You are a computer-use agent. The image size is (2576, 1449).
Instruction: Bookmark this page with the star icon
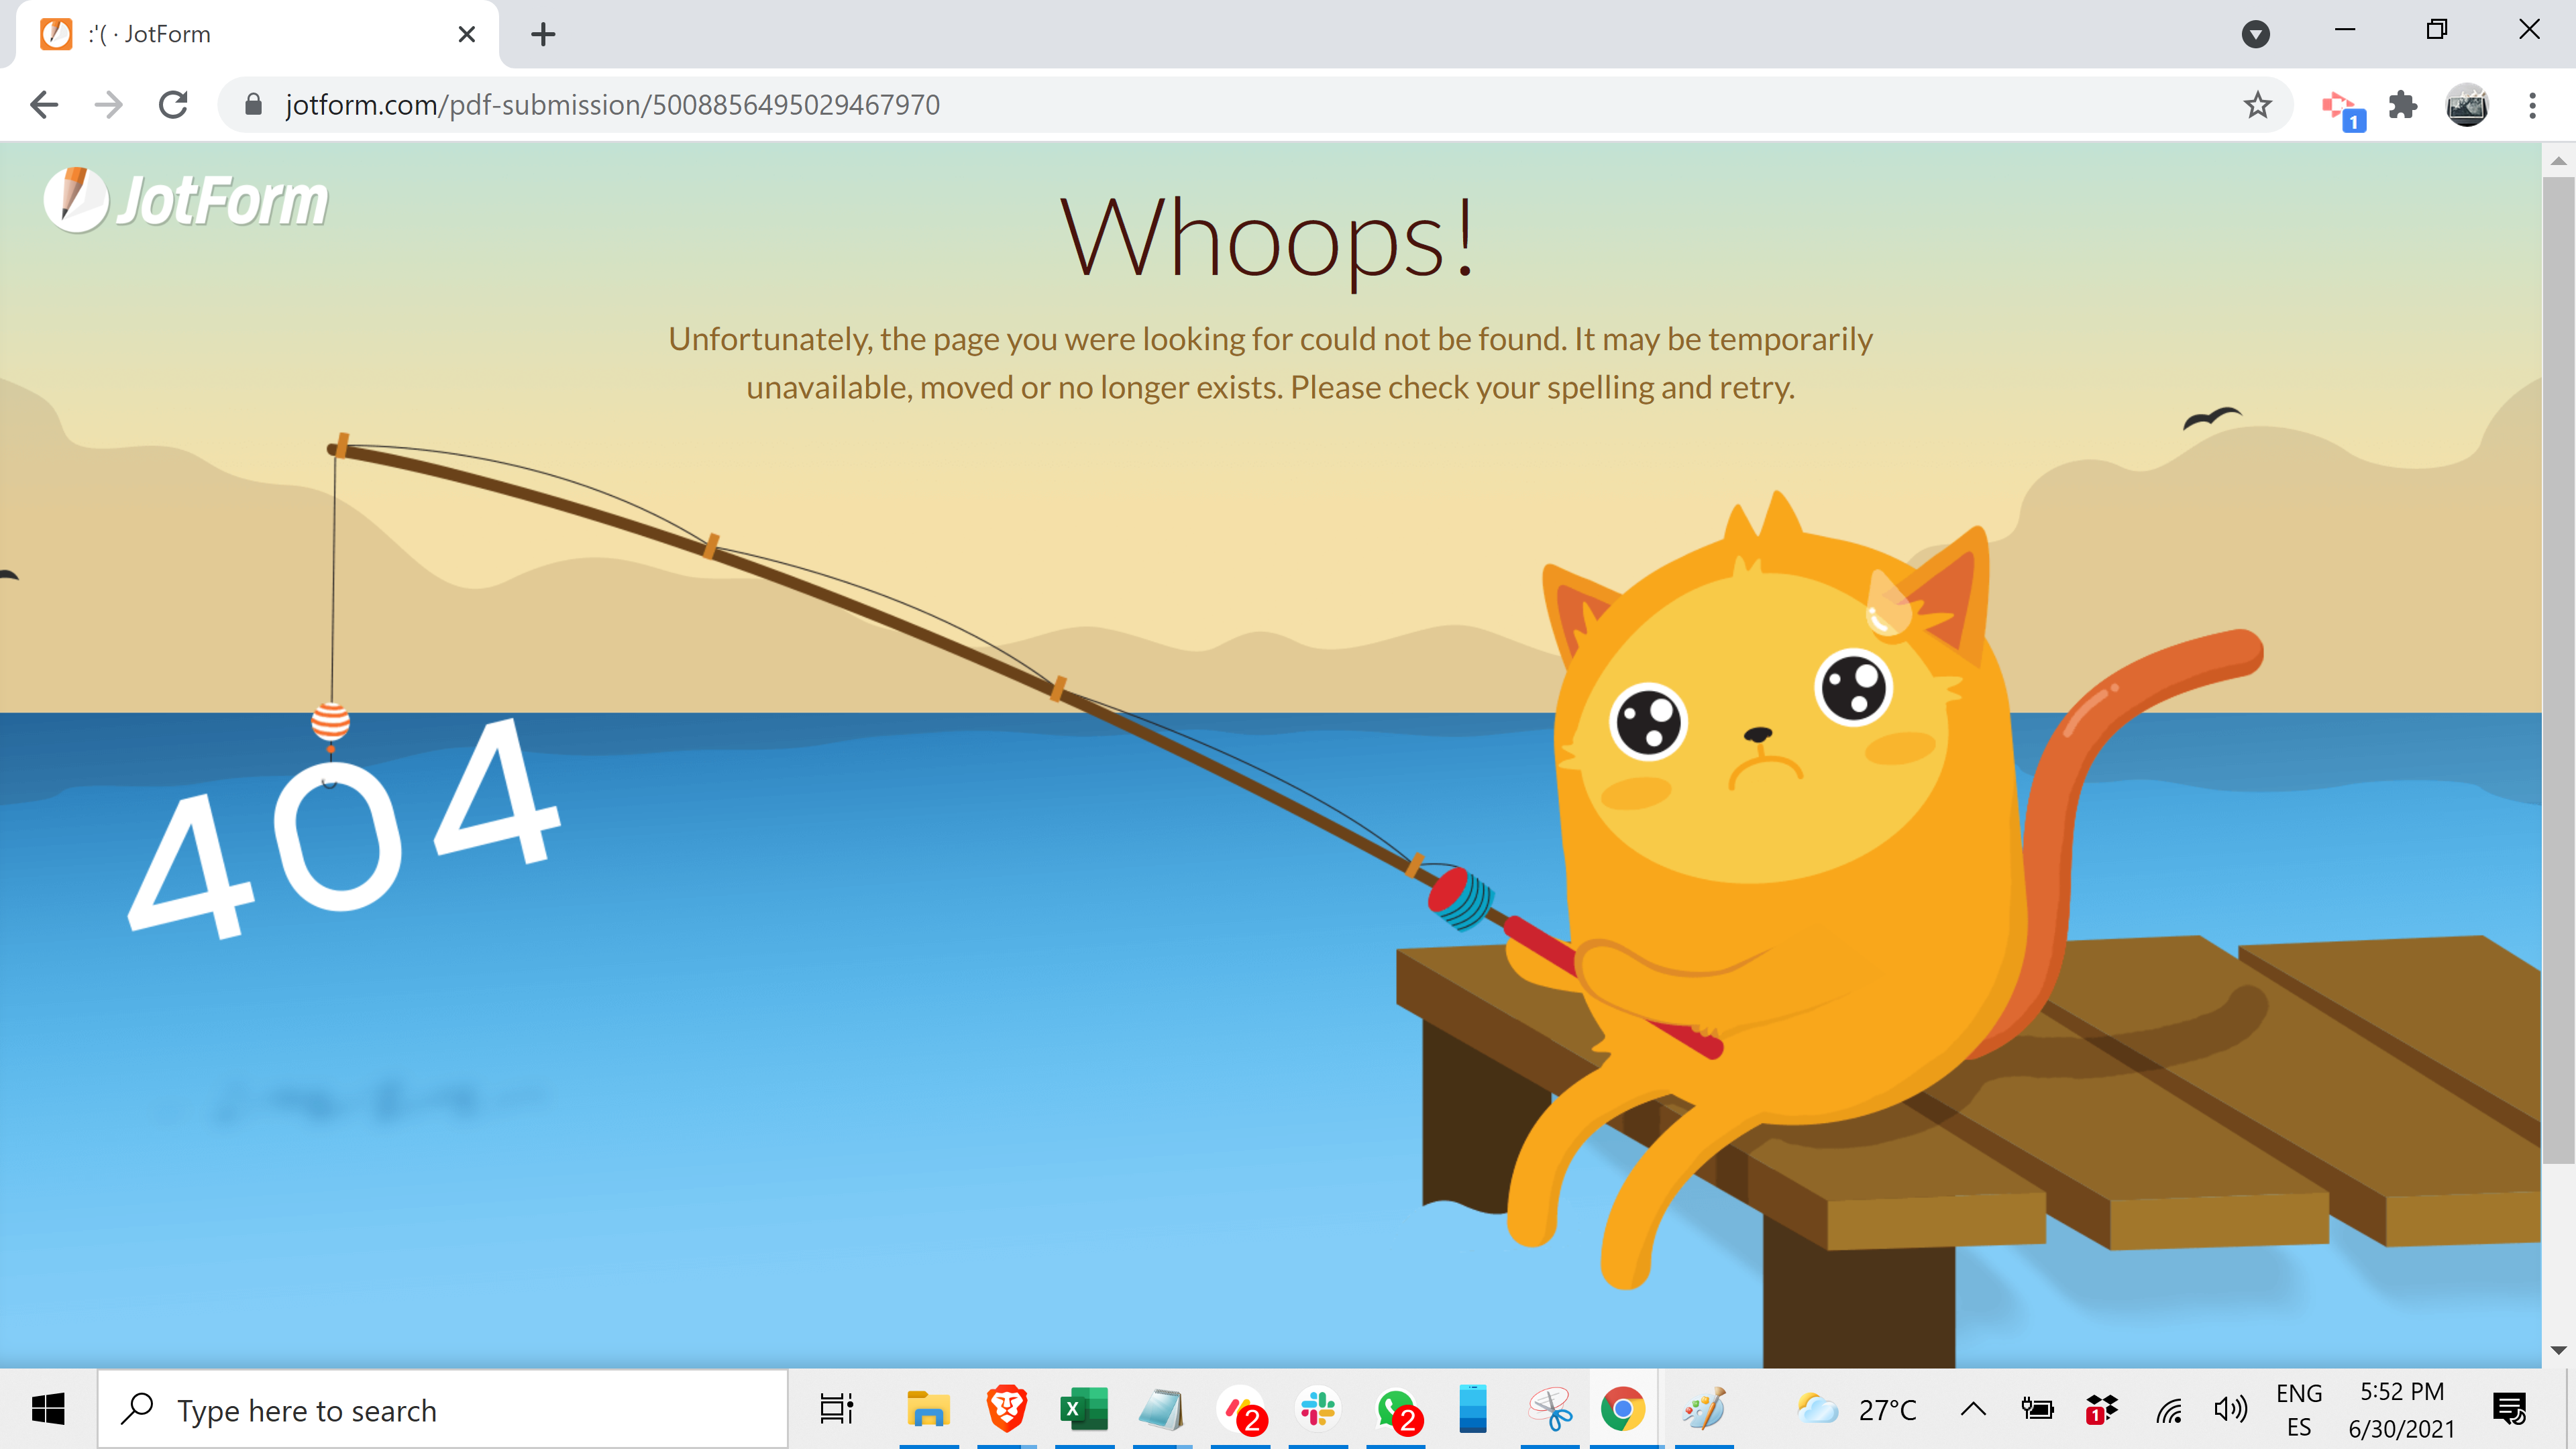pyautogui.click(x=2257, y=105)
